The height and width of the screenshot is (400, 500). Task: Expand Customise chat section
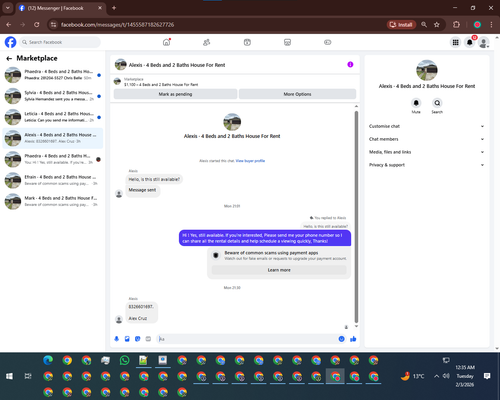[427, 126]
